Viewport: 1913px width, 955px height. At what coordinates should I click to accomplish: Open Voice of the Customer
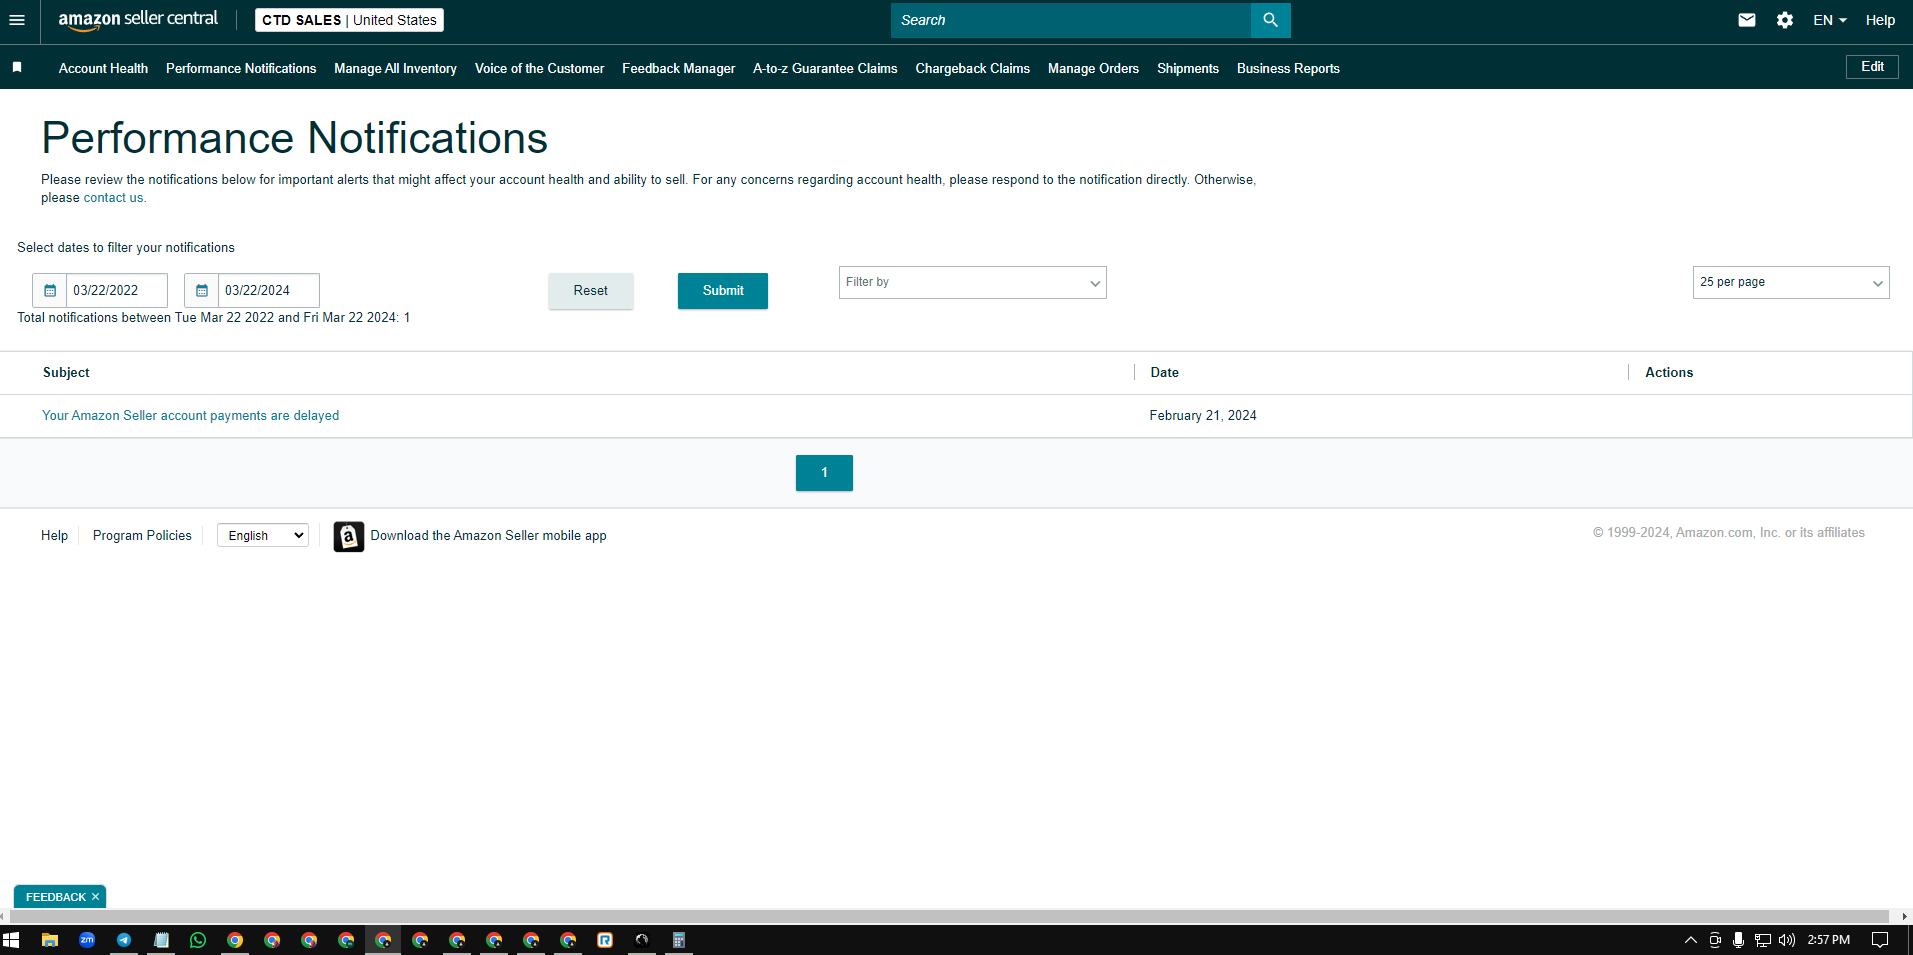click(x=539, y=68)
